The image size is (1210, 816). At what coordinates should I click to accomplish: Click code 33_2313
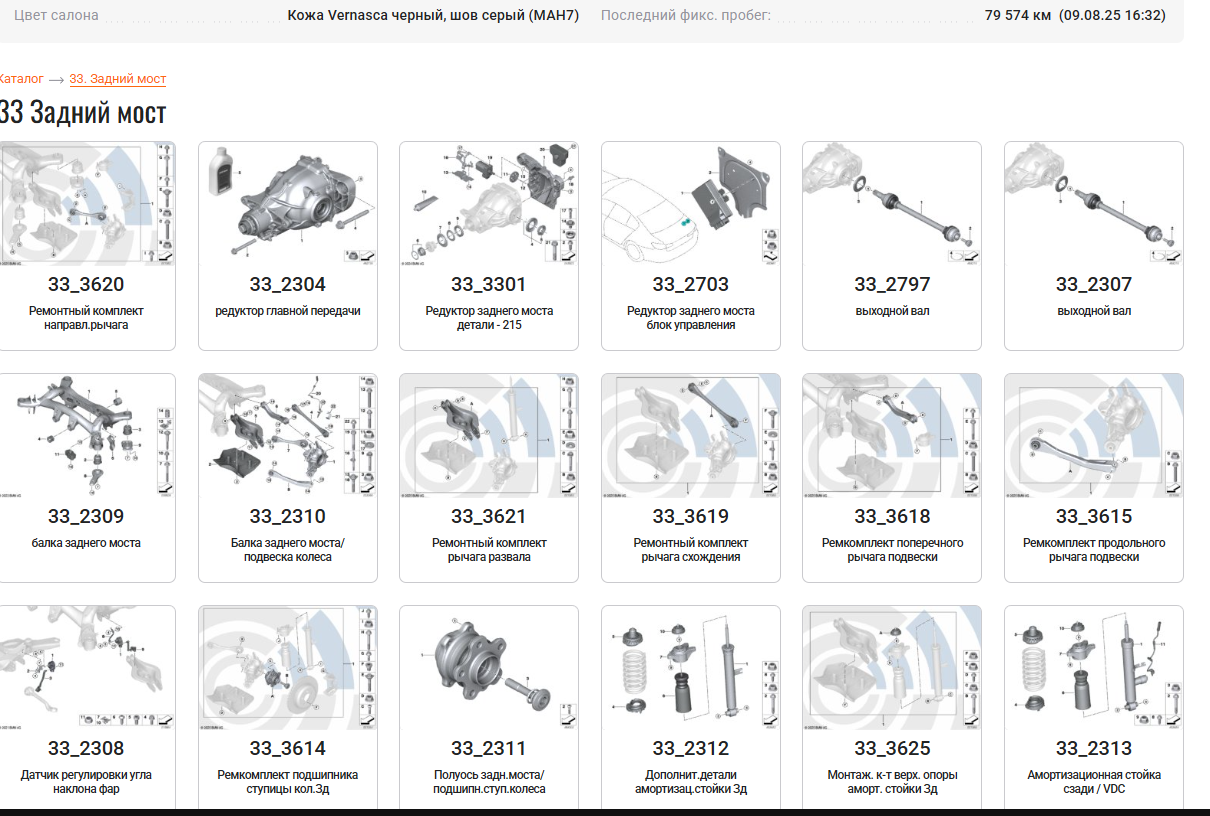tap(1094, 748)
